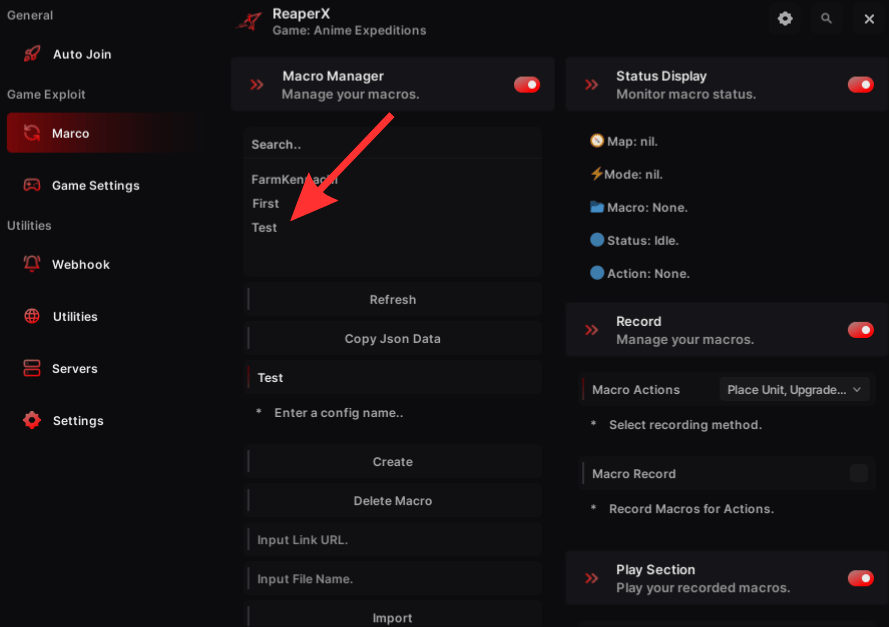Image resolution: width=889 pixels, height=627 pixels.
Task: Toggle the Play Section switch
Action: 860,578
